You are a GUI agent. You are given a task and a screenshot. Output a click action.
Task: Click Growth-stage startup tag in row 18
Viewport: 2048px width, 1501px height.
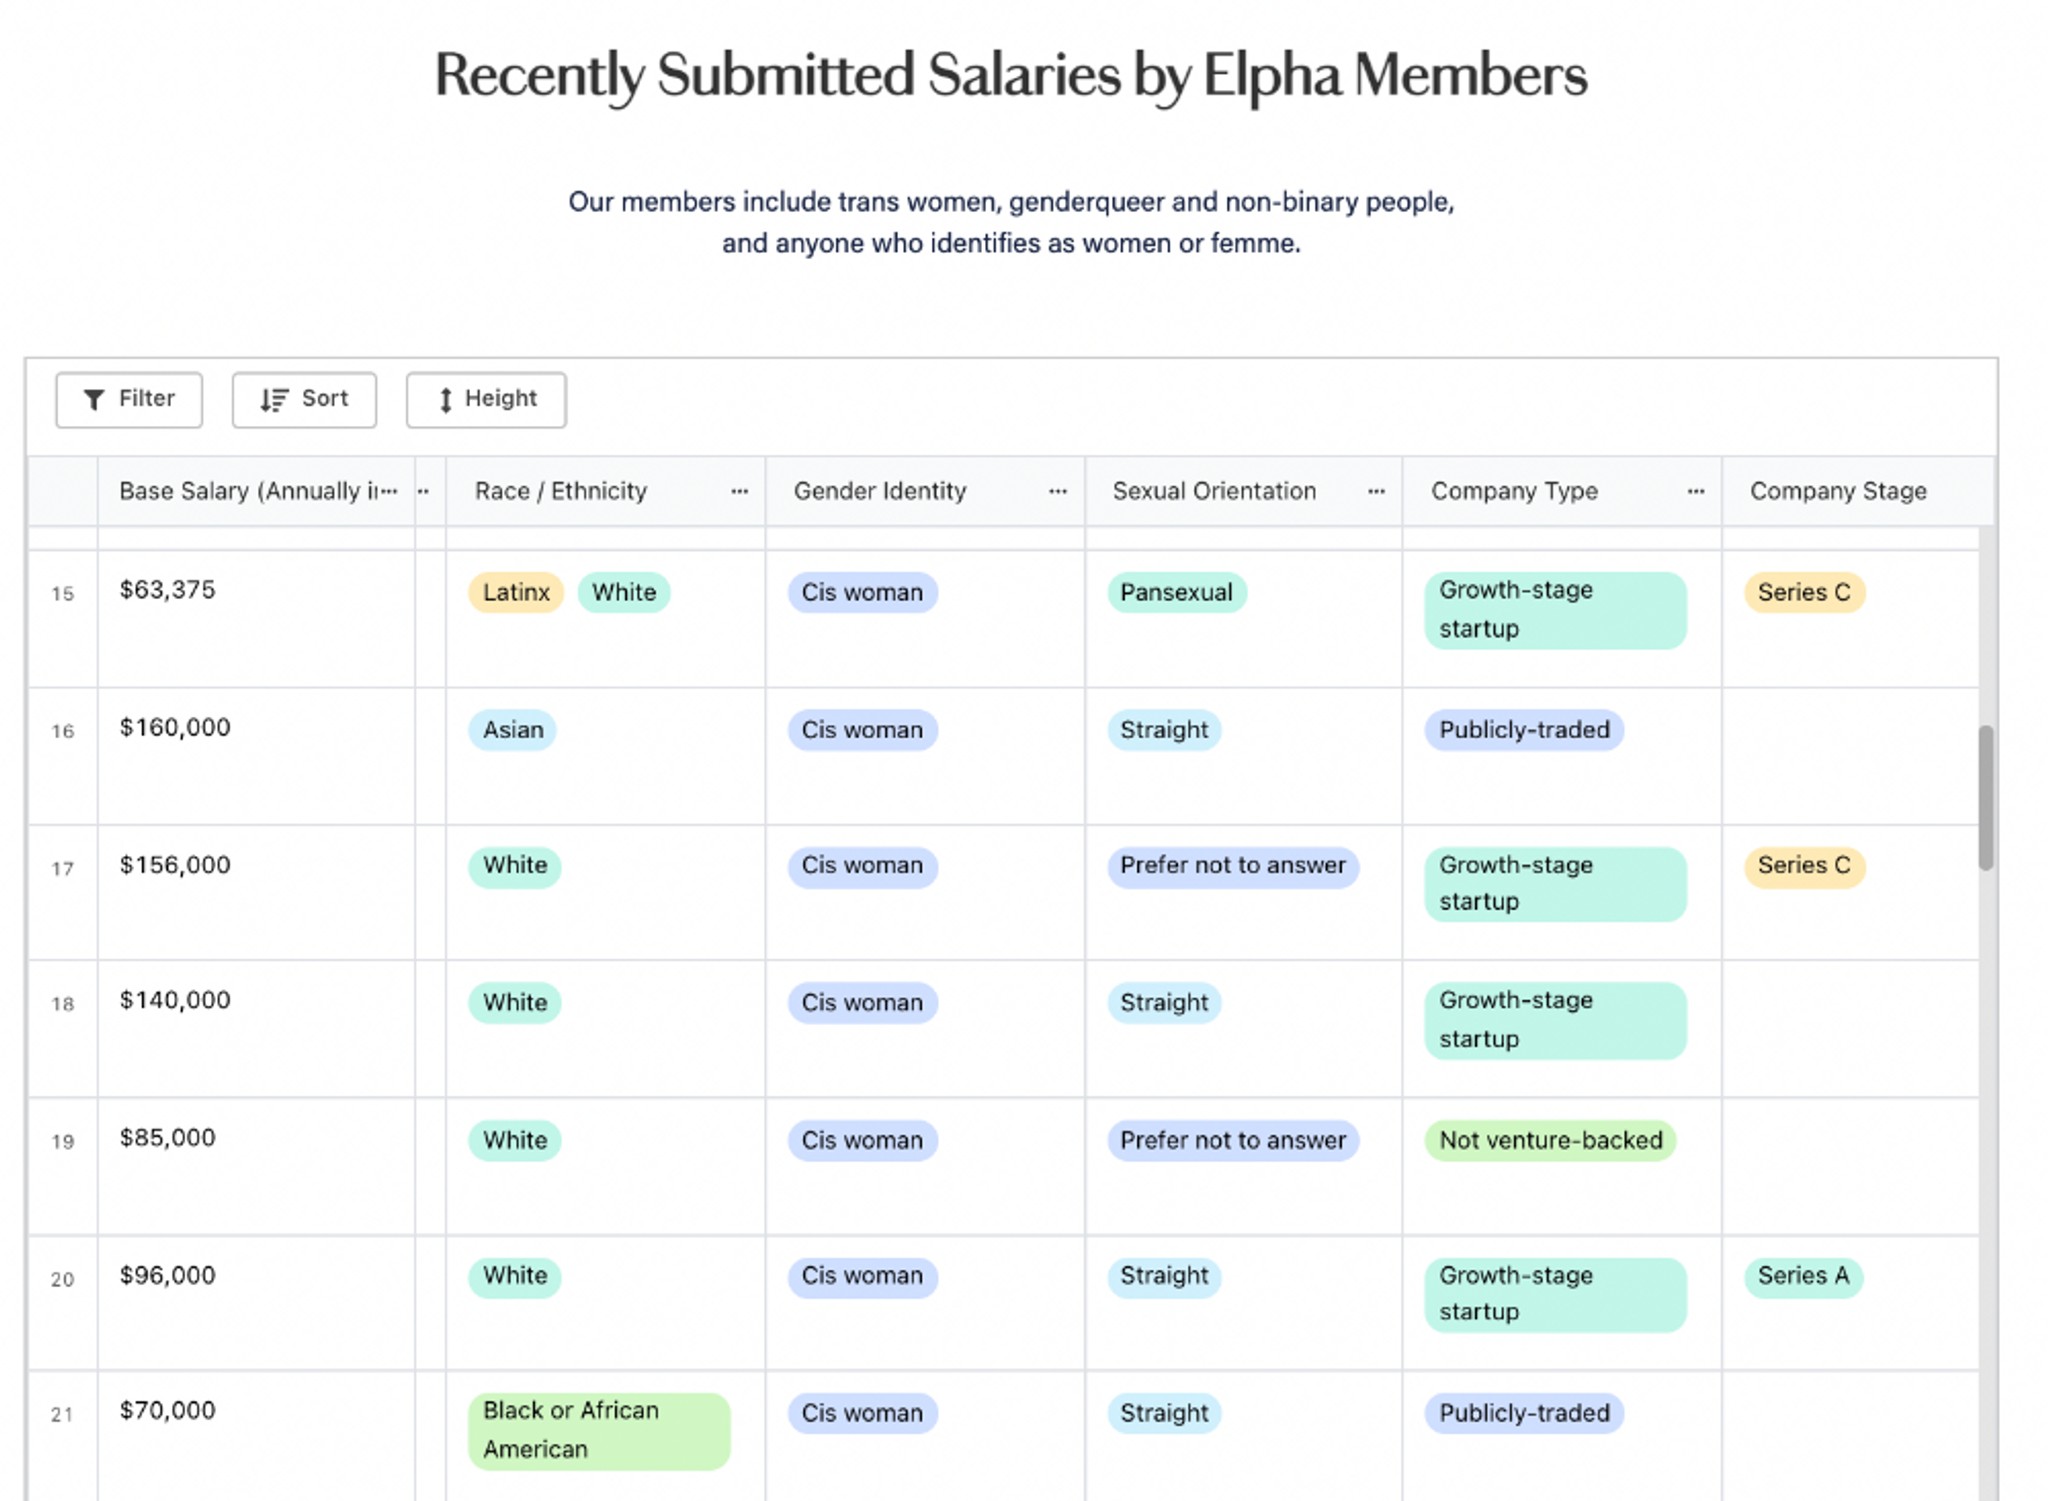[1555, 1020]
